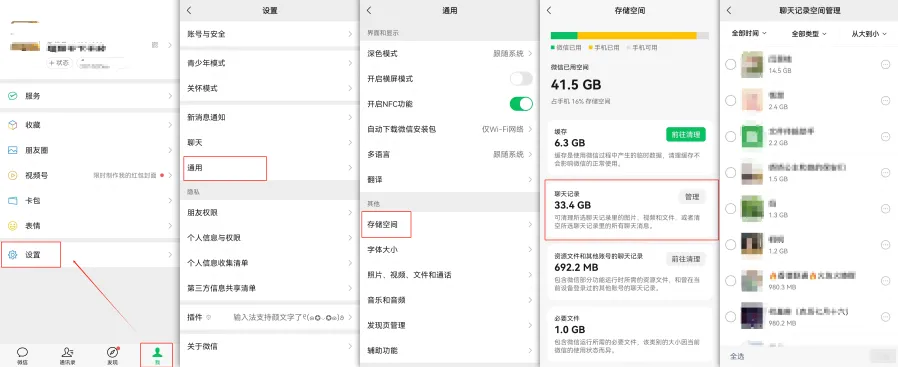
Task: Select the radio circle of the 980.3 MB chat
Action: (730, 281)
